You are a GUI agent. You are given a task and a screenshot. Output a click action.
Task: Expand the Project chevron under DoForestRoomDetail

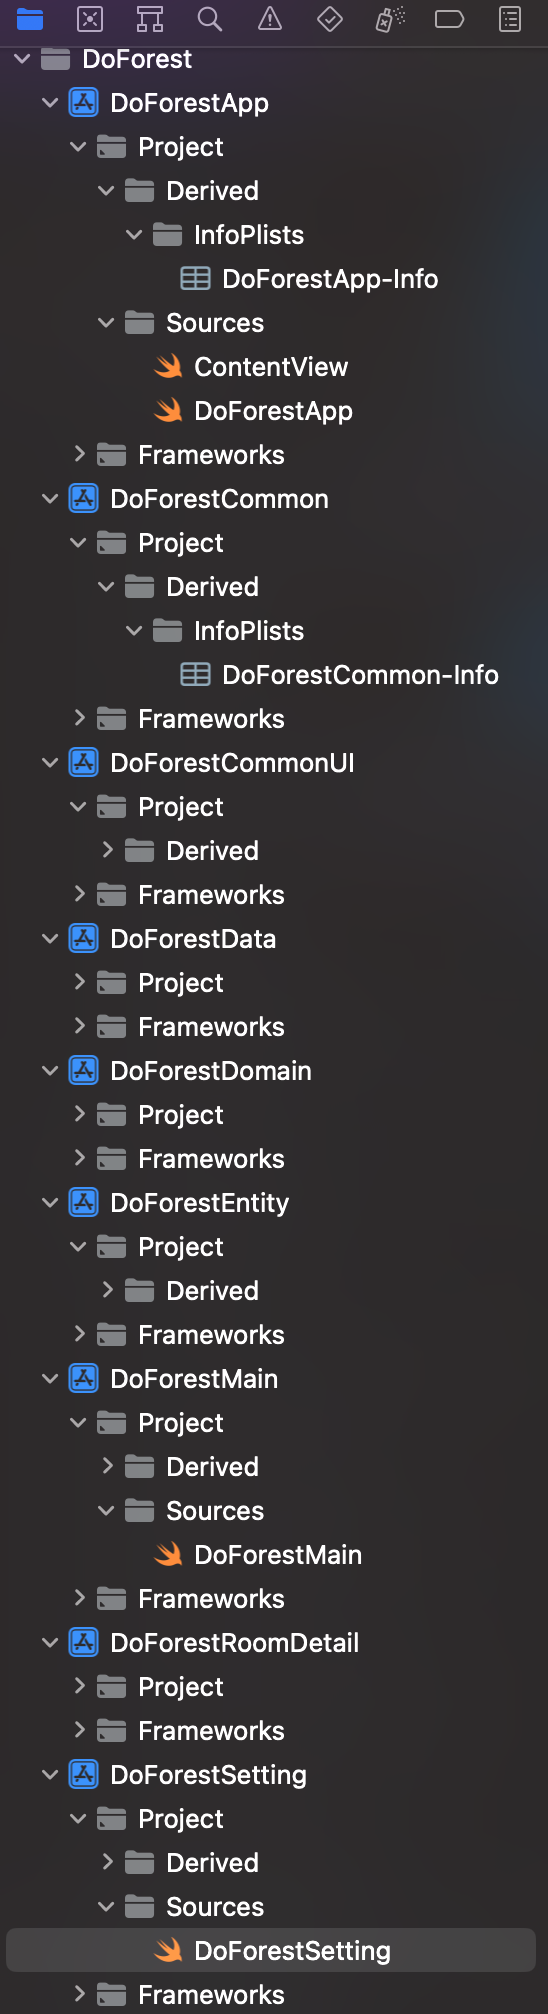point(79,1686)
